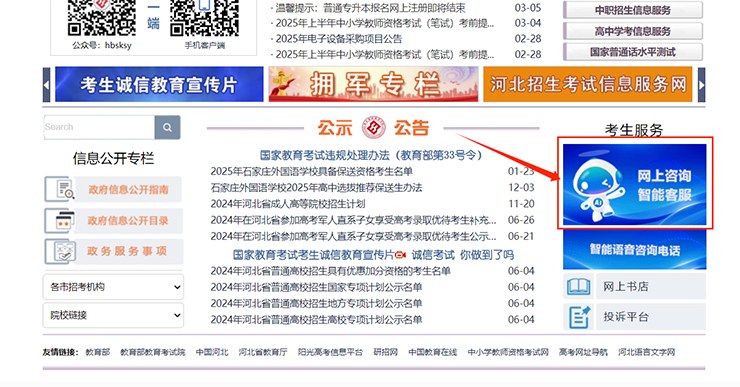The height and width of the screenshot is (387, 740).
Task: Open 政府信息公开指南 document icon
Action: click(x=60, y=189)
